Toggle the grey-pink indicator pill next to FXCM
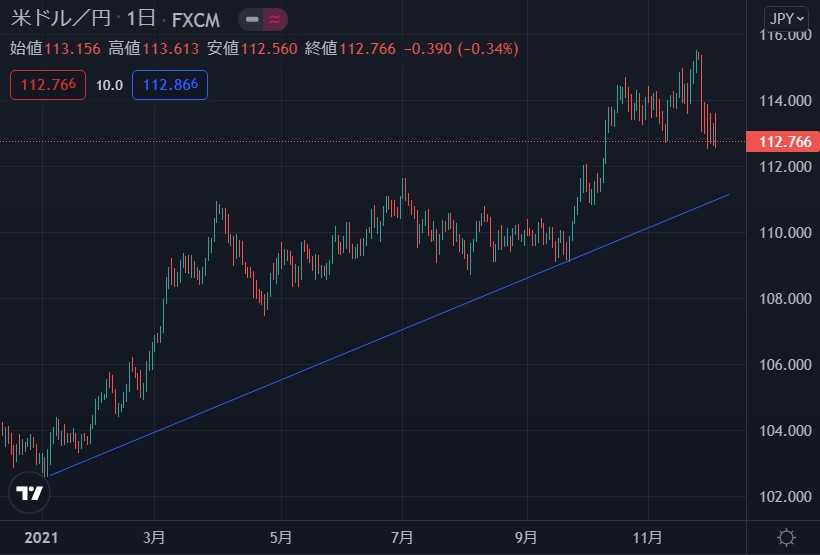This screenshot has height=555, width=820. coord(263,19)
